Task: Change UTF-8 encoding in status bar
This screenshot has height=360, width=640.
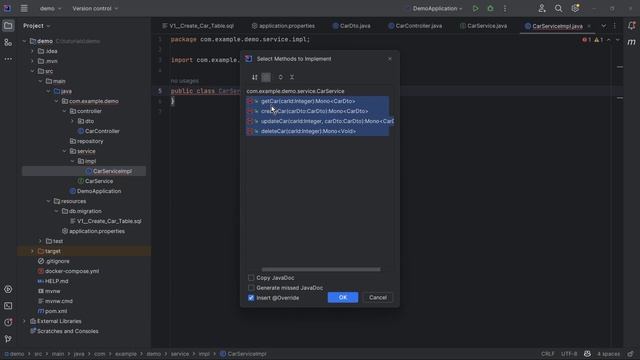Action: [569, 354]
